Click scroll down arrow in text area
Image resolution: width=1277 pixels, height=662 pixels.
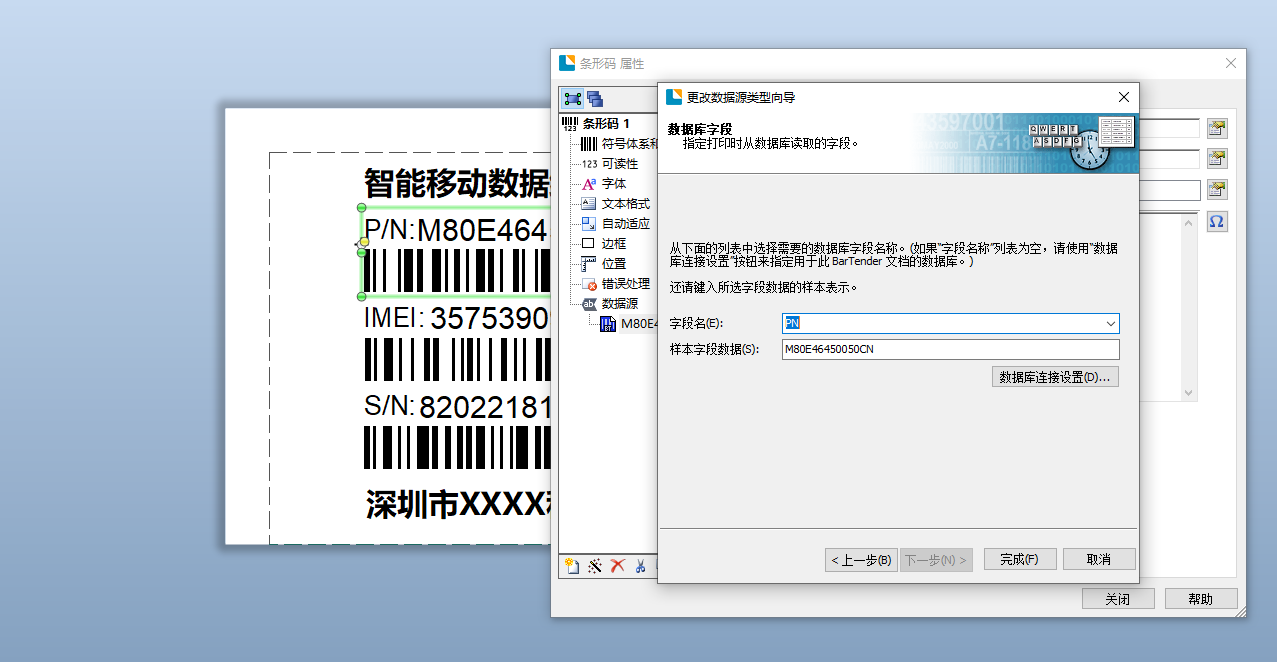click(x=1189, y=393)
